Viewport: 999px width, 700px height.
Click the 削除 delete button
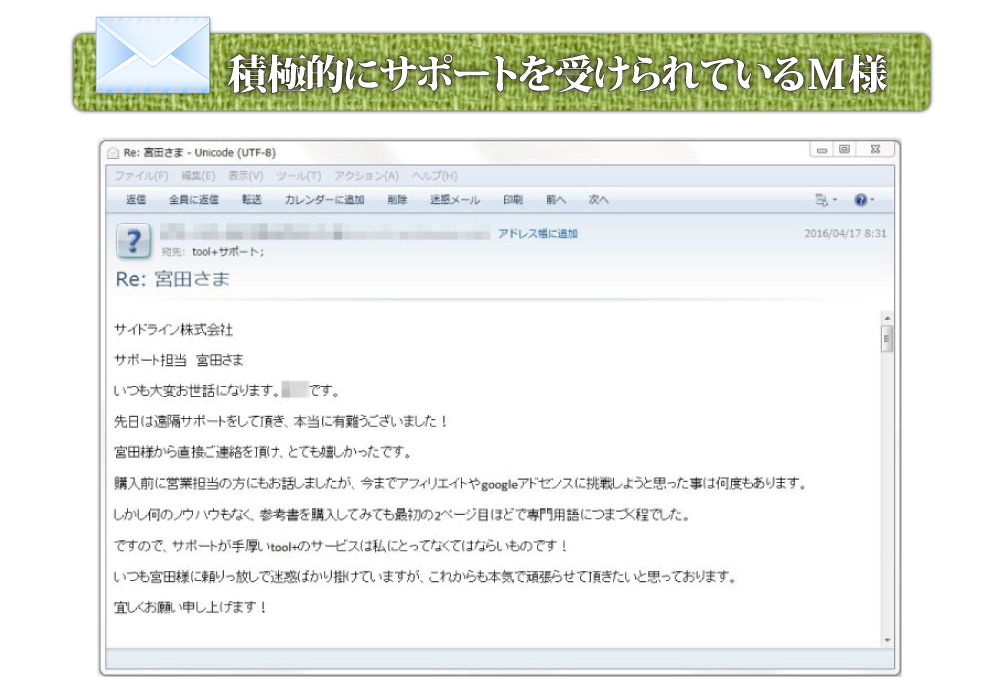pos(397,200)
